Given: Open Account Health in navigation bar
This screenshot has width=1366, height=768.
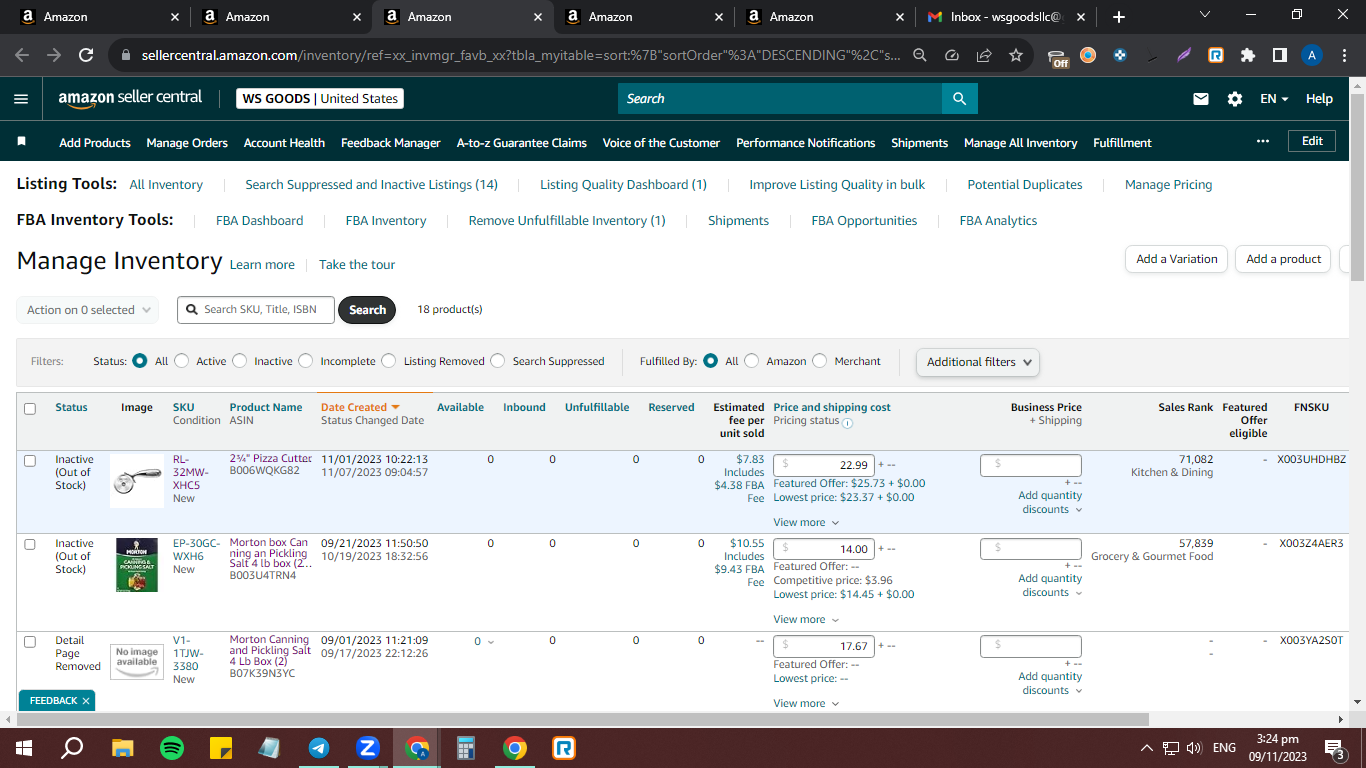Looking at the screenshot, I should coord(284,143).
